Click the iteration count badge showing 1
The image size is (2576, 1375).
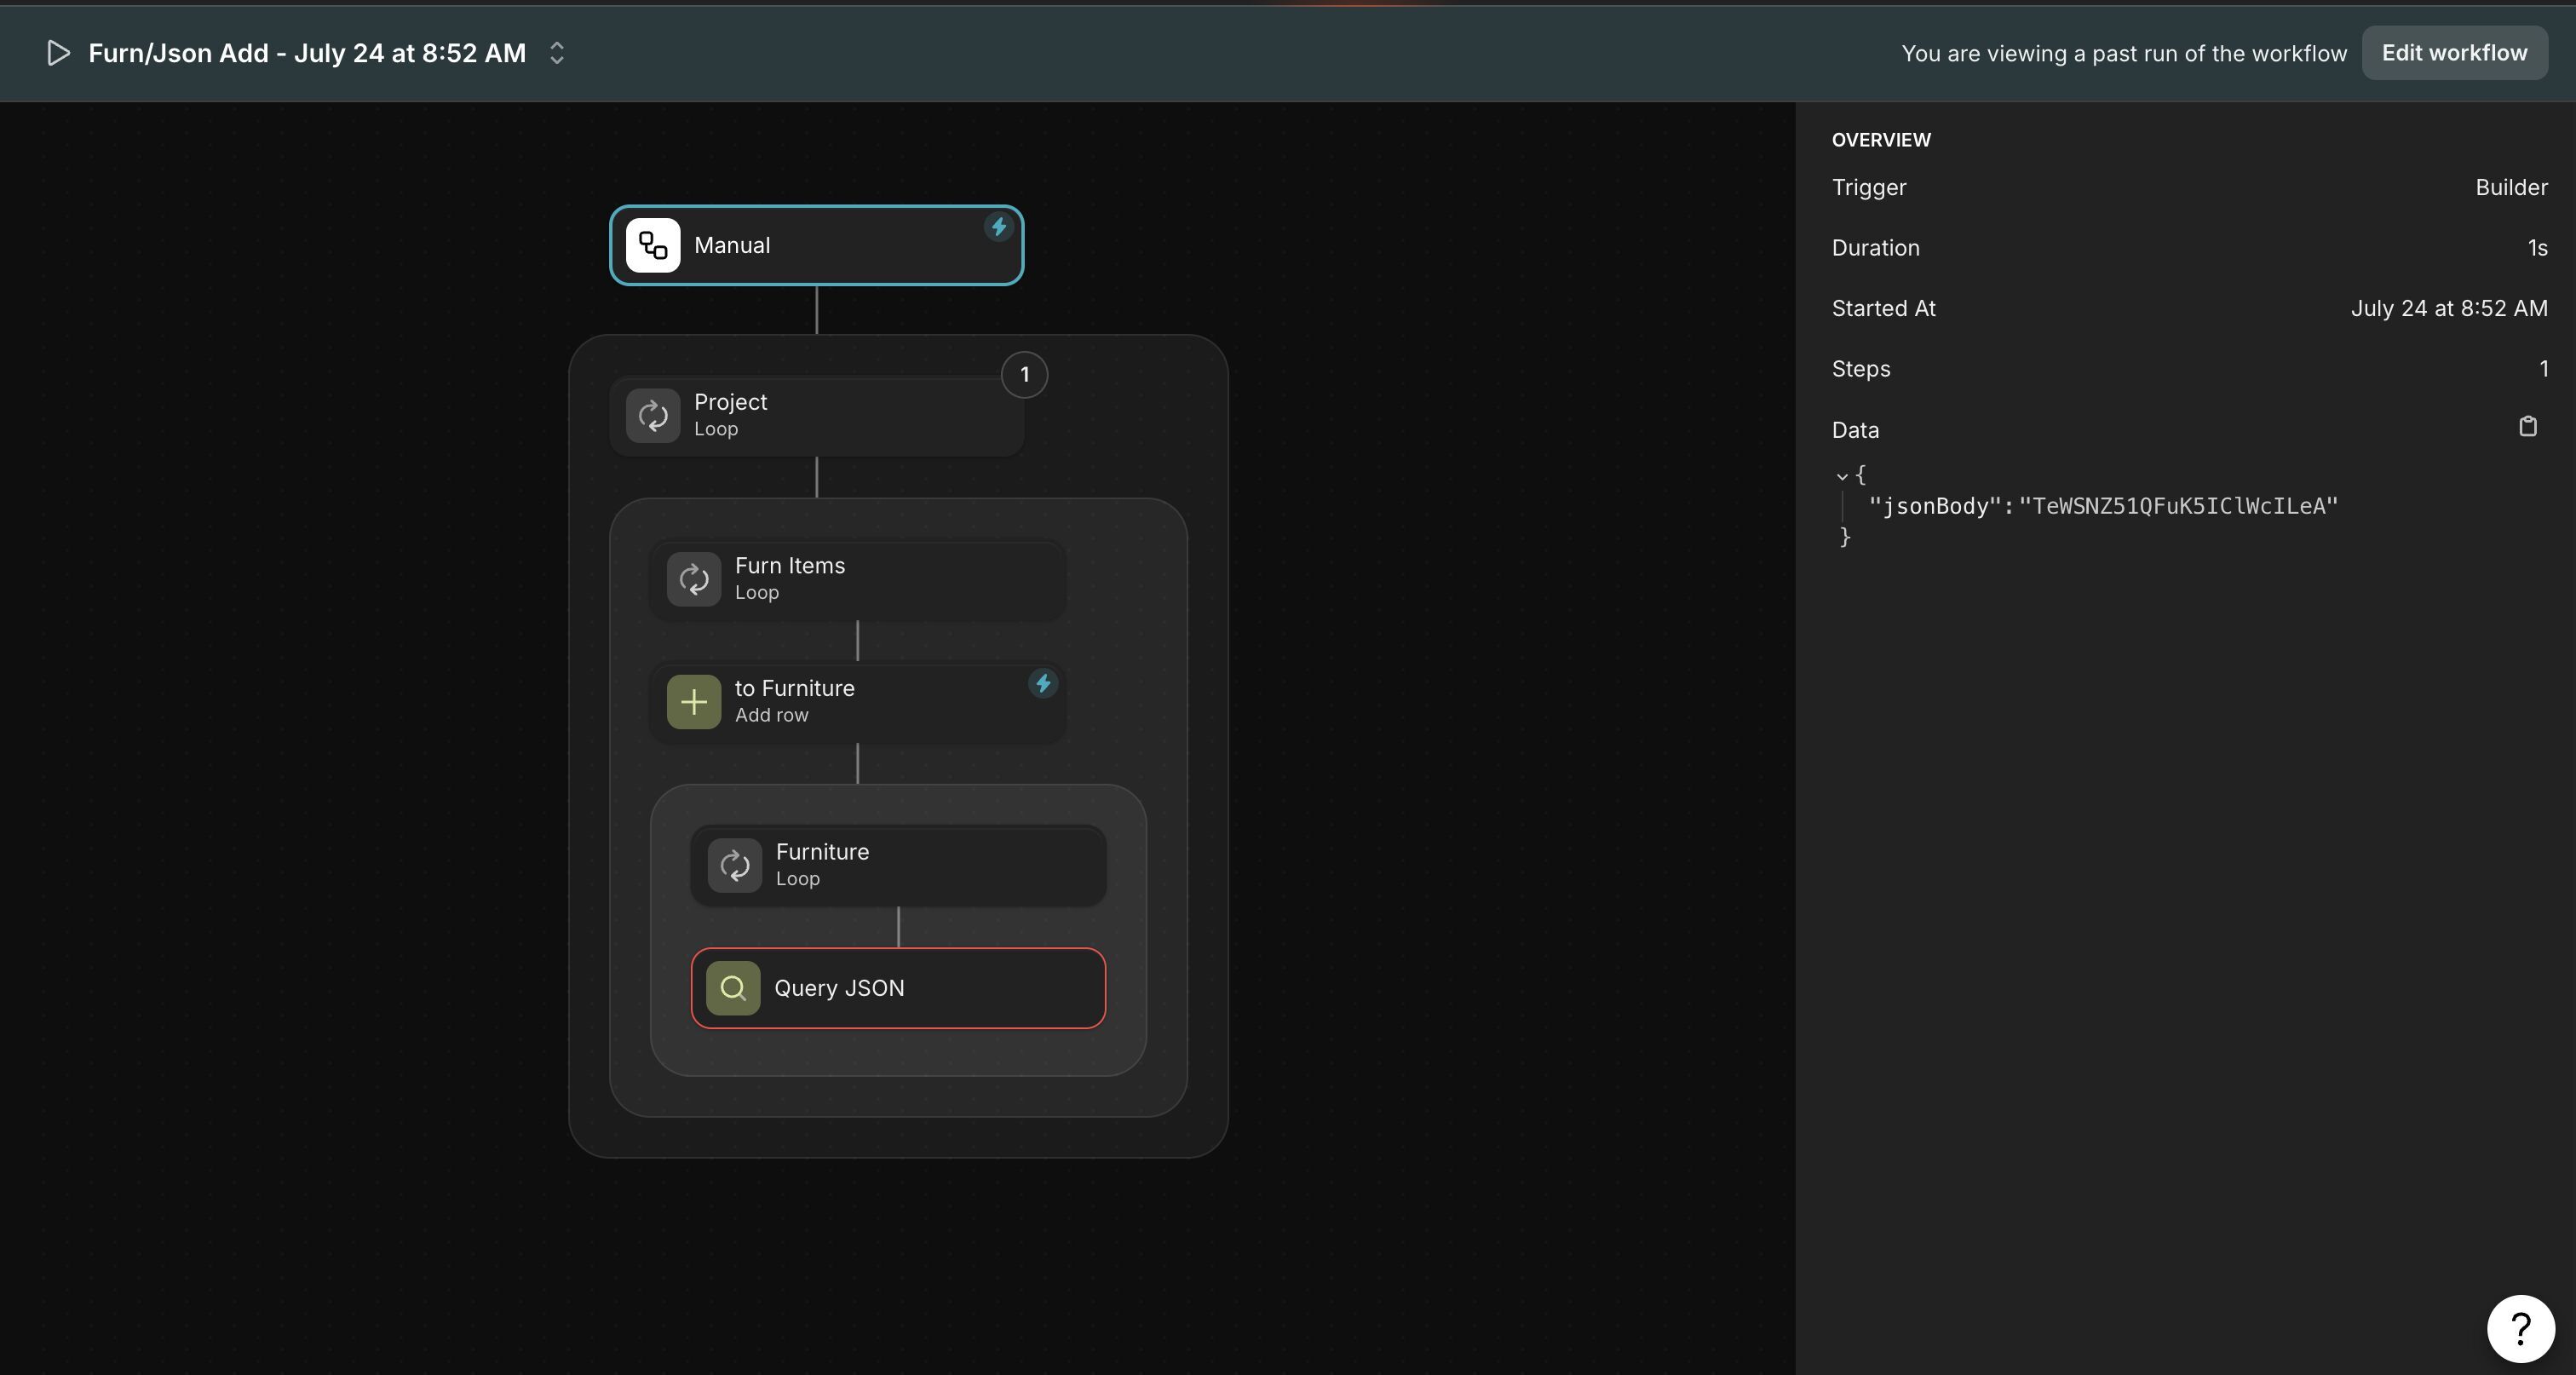(x=1024, y=375)
